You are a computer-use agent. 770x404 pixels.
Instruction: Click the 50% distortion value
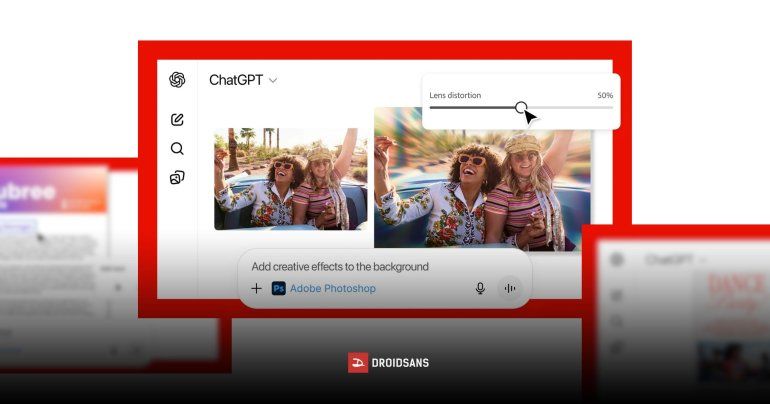(x=605, y=95)
